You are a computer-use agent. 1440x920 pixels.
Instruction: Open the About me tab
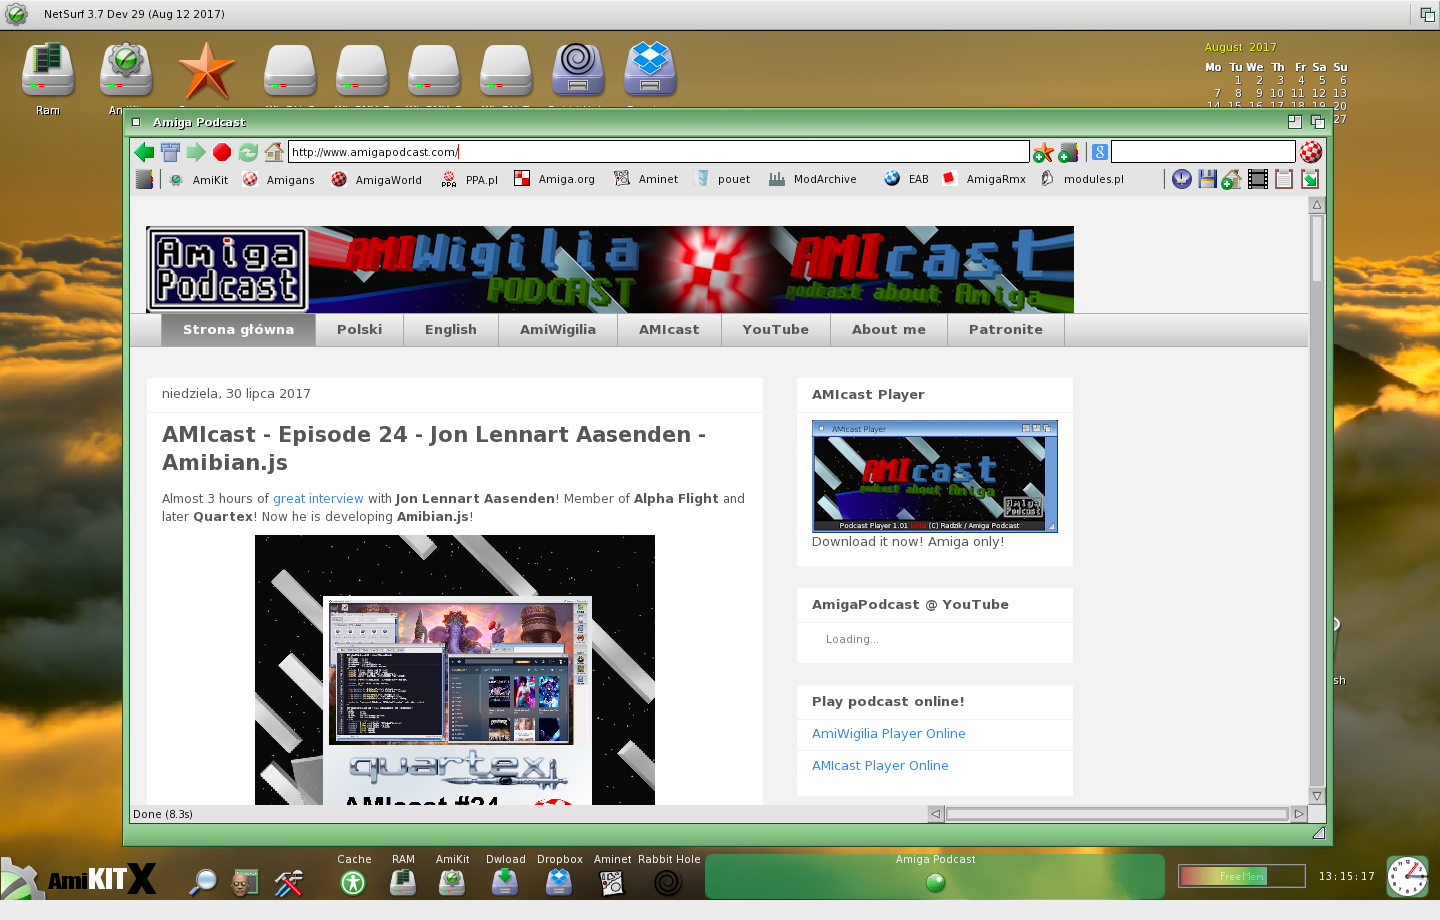coord(889,330)
